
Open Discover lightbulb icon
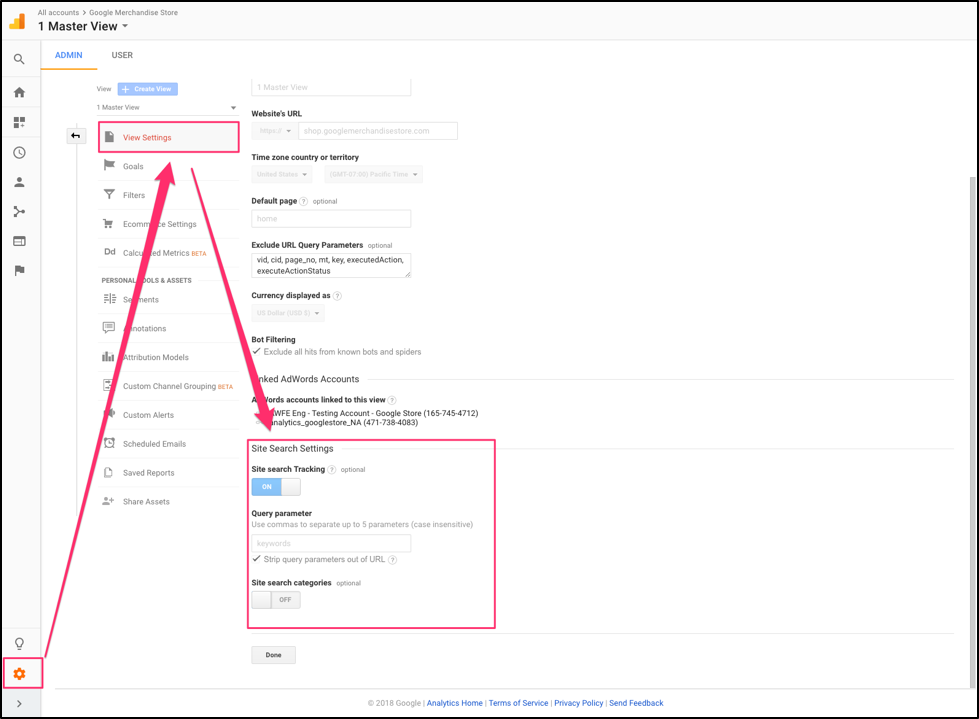tap(19, 643)
